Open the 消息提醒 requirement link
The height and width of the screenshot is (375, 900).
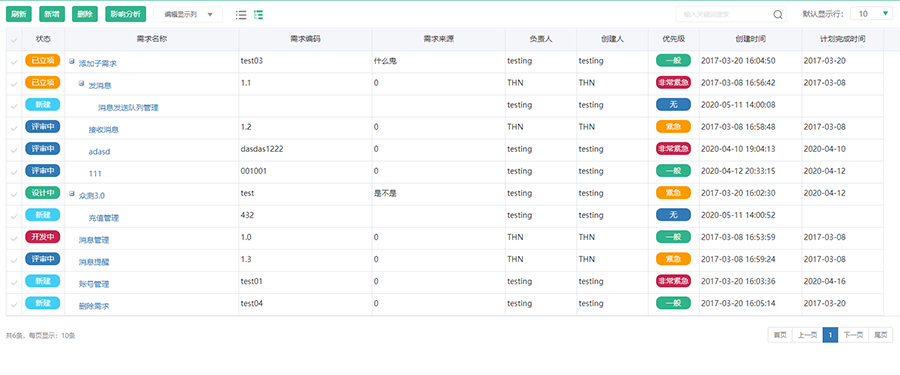point(94,262)
